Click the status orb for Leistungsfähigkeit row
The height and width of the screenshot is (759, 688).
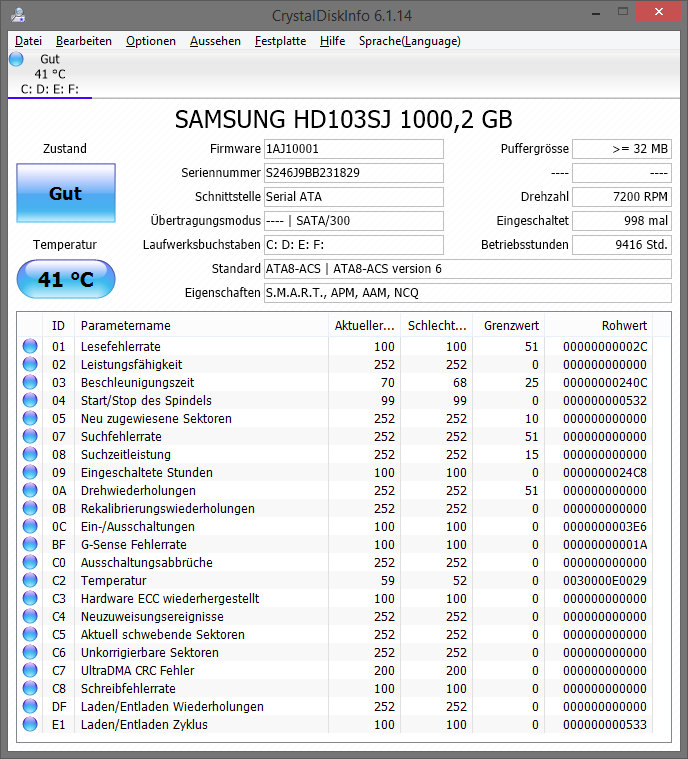pos(30,364)
